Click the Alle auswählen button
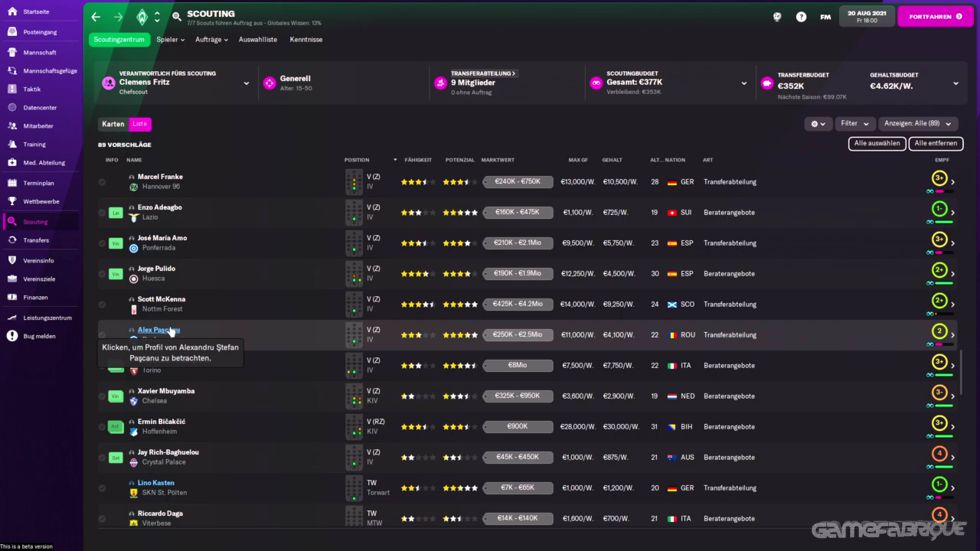This screenshot has width=980, height=551. click(x=877, y=143)
